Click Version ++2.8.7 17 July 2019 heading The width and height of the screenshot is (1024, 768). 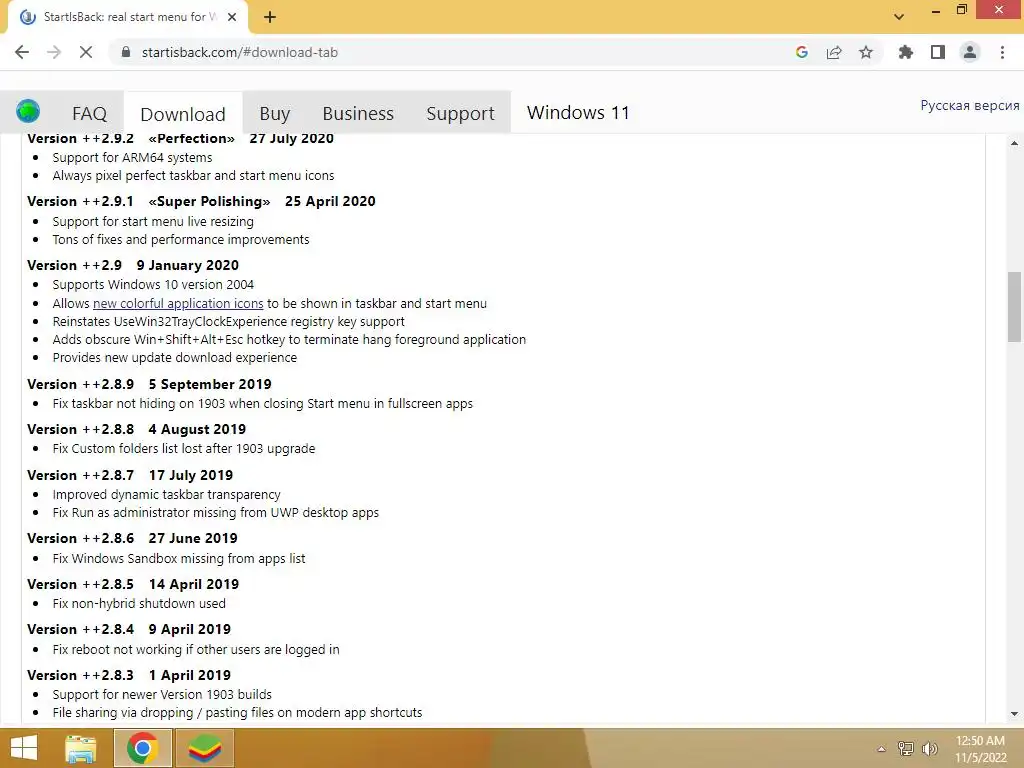point(130,475)
